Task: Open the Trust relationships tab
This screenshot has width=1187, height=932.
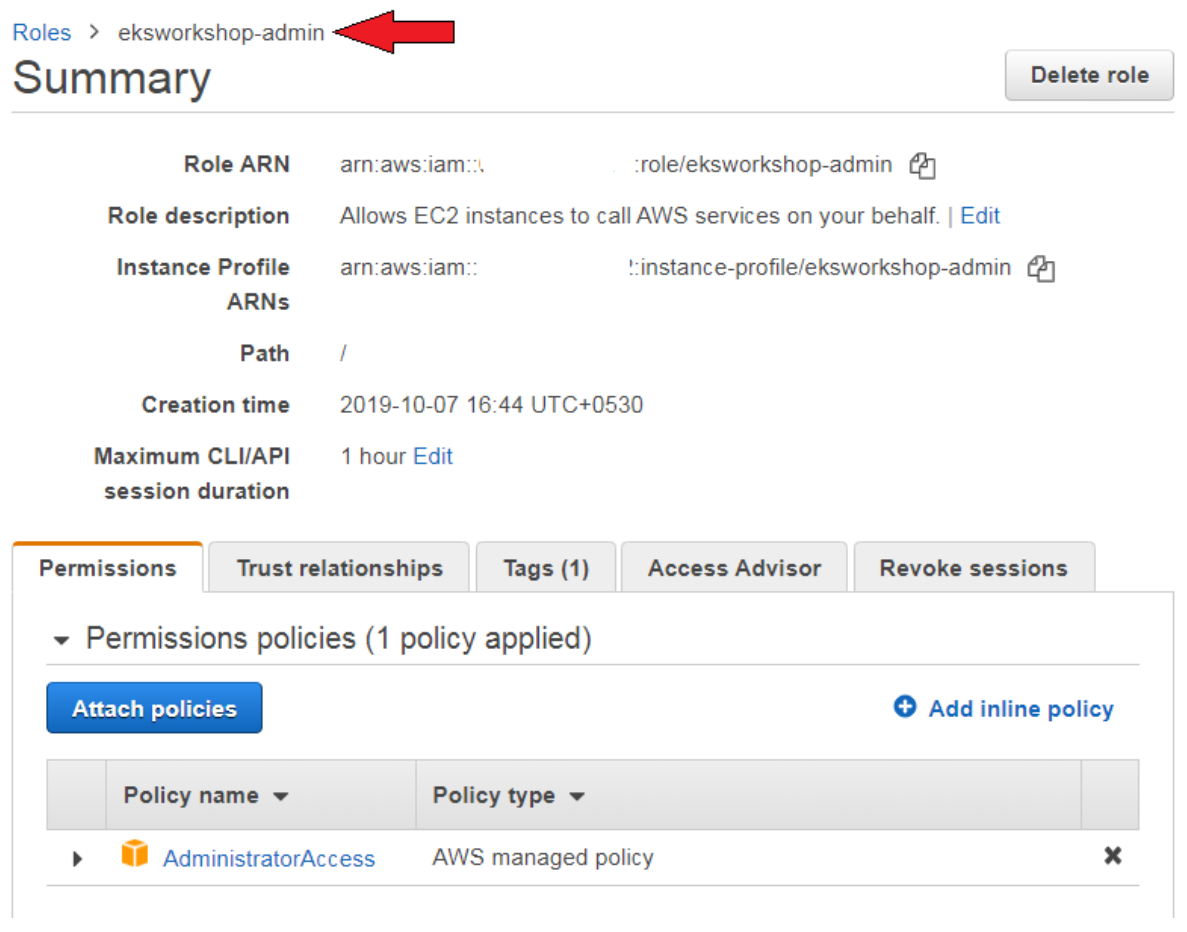Action: [339, 567]
